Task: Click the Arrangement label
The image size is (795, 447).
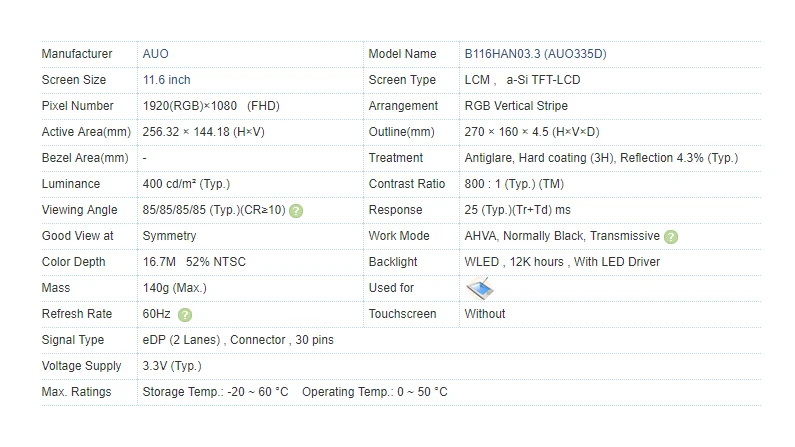Action: (403, 106)
